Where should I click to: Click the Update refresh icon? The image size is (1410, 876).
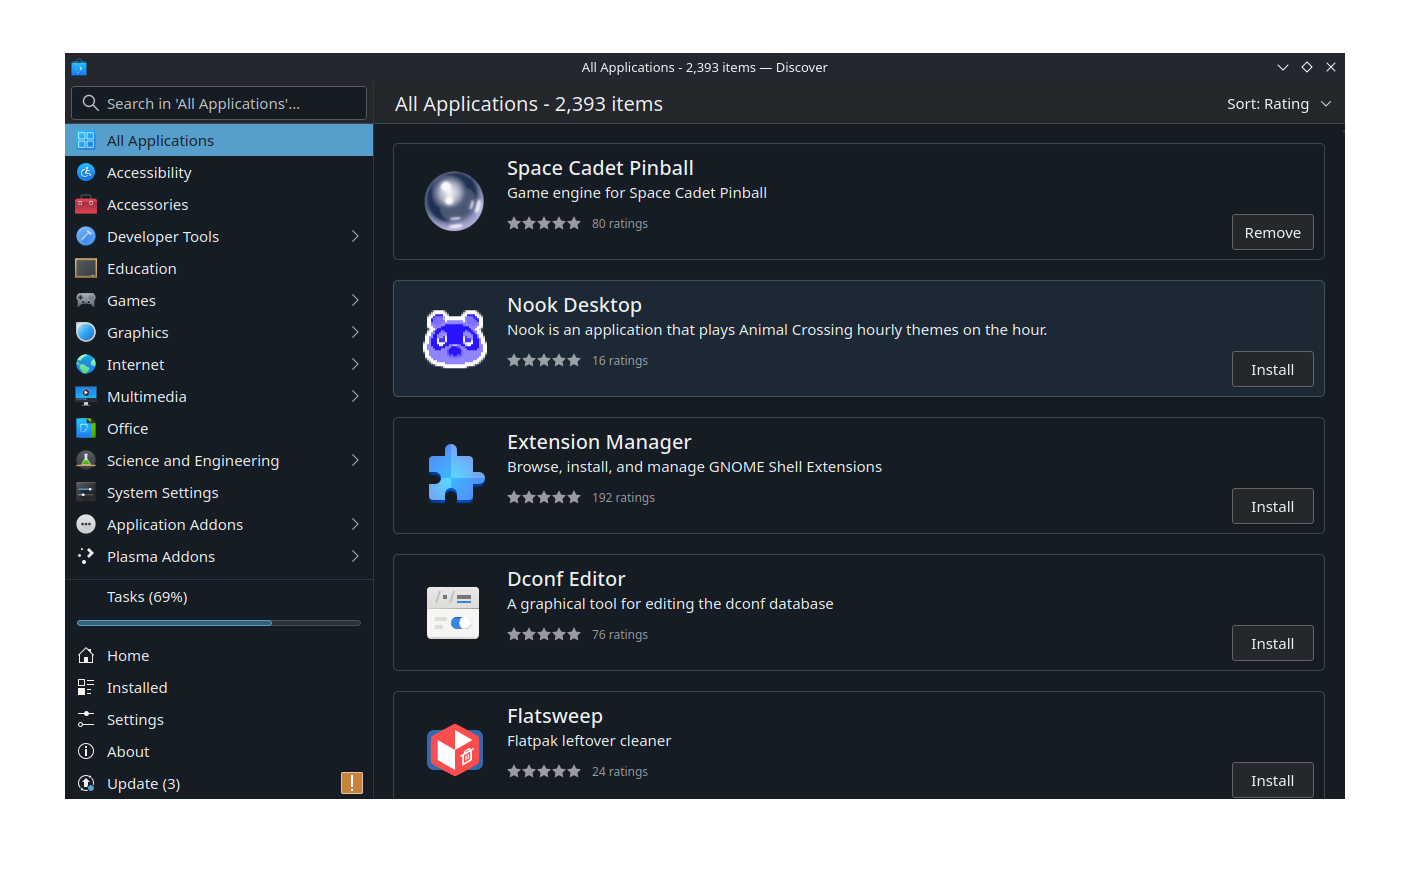86,783
